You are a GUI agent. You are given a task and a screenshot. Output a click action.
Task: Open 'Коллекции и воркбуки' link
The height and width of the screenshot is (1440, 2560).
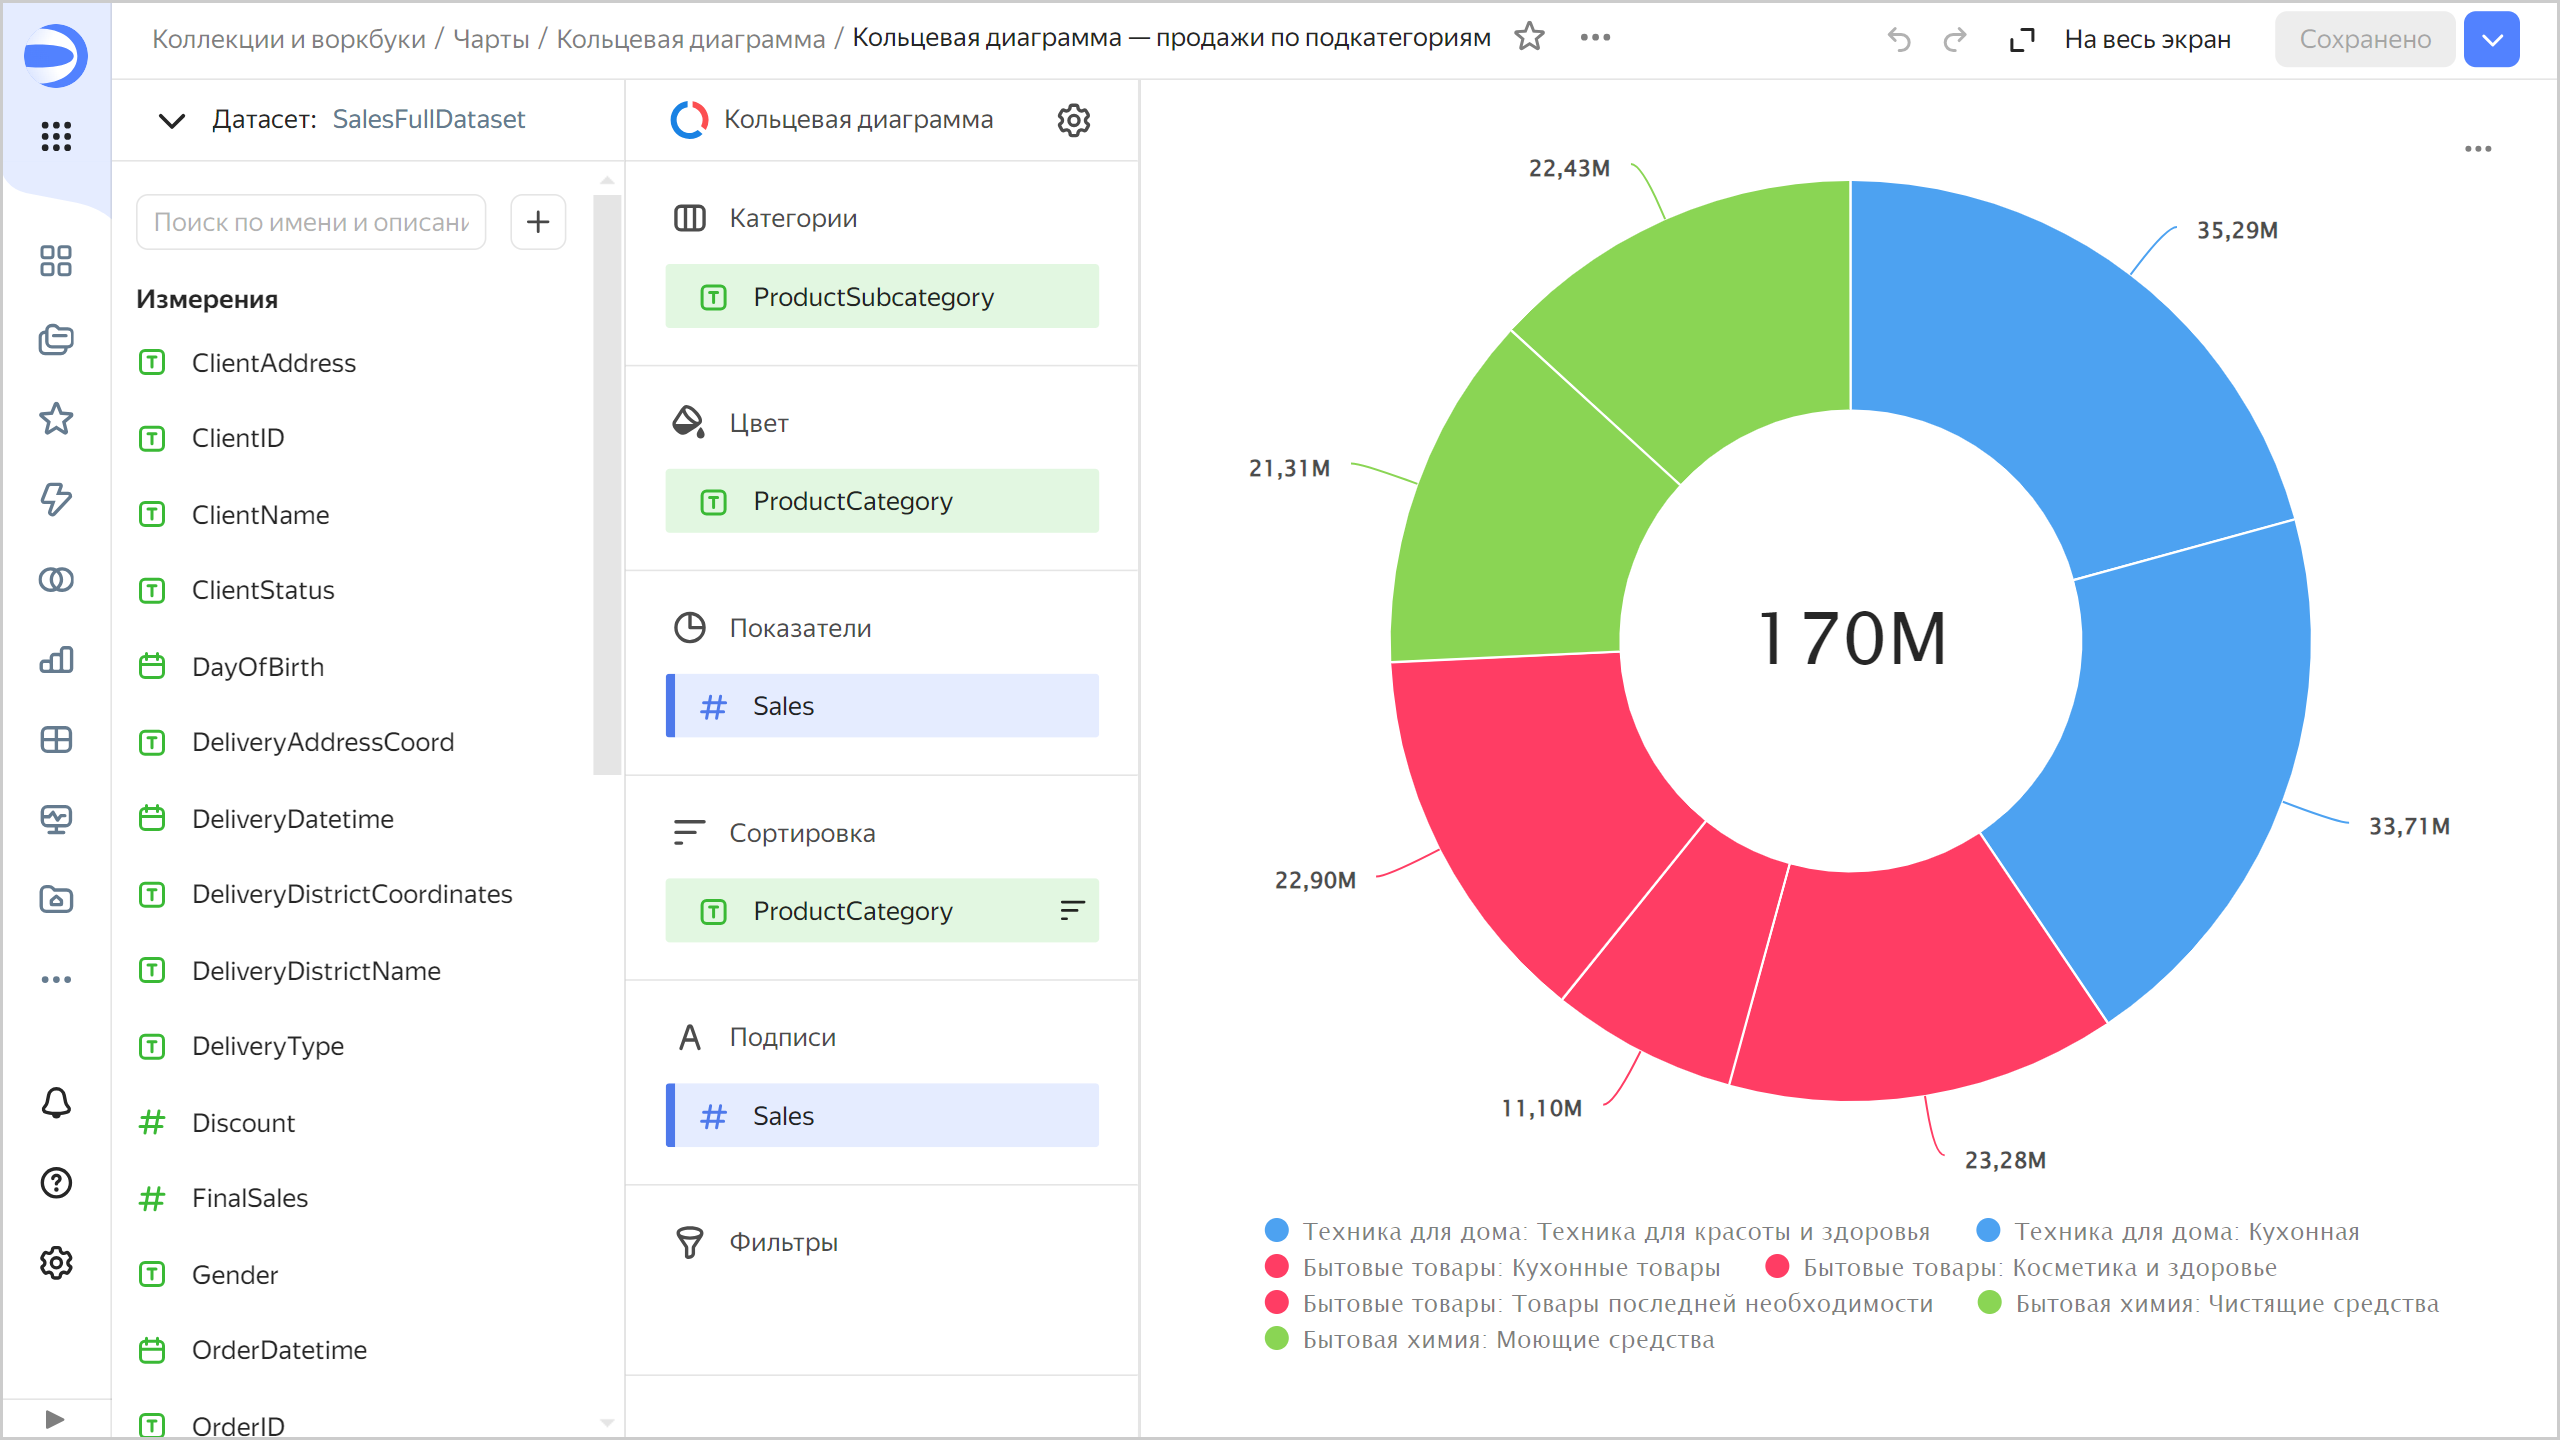[289, 38]
